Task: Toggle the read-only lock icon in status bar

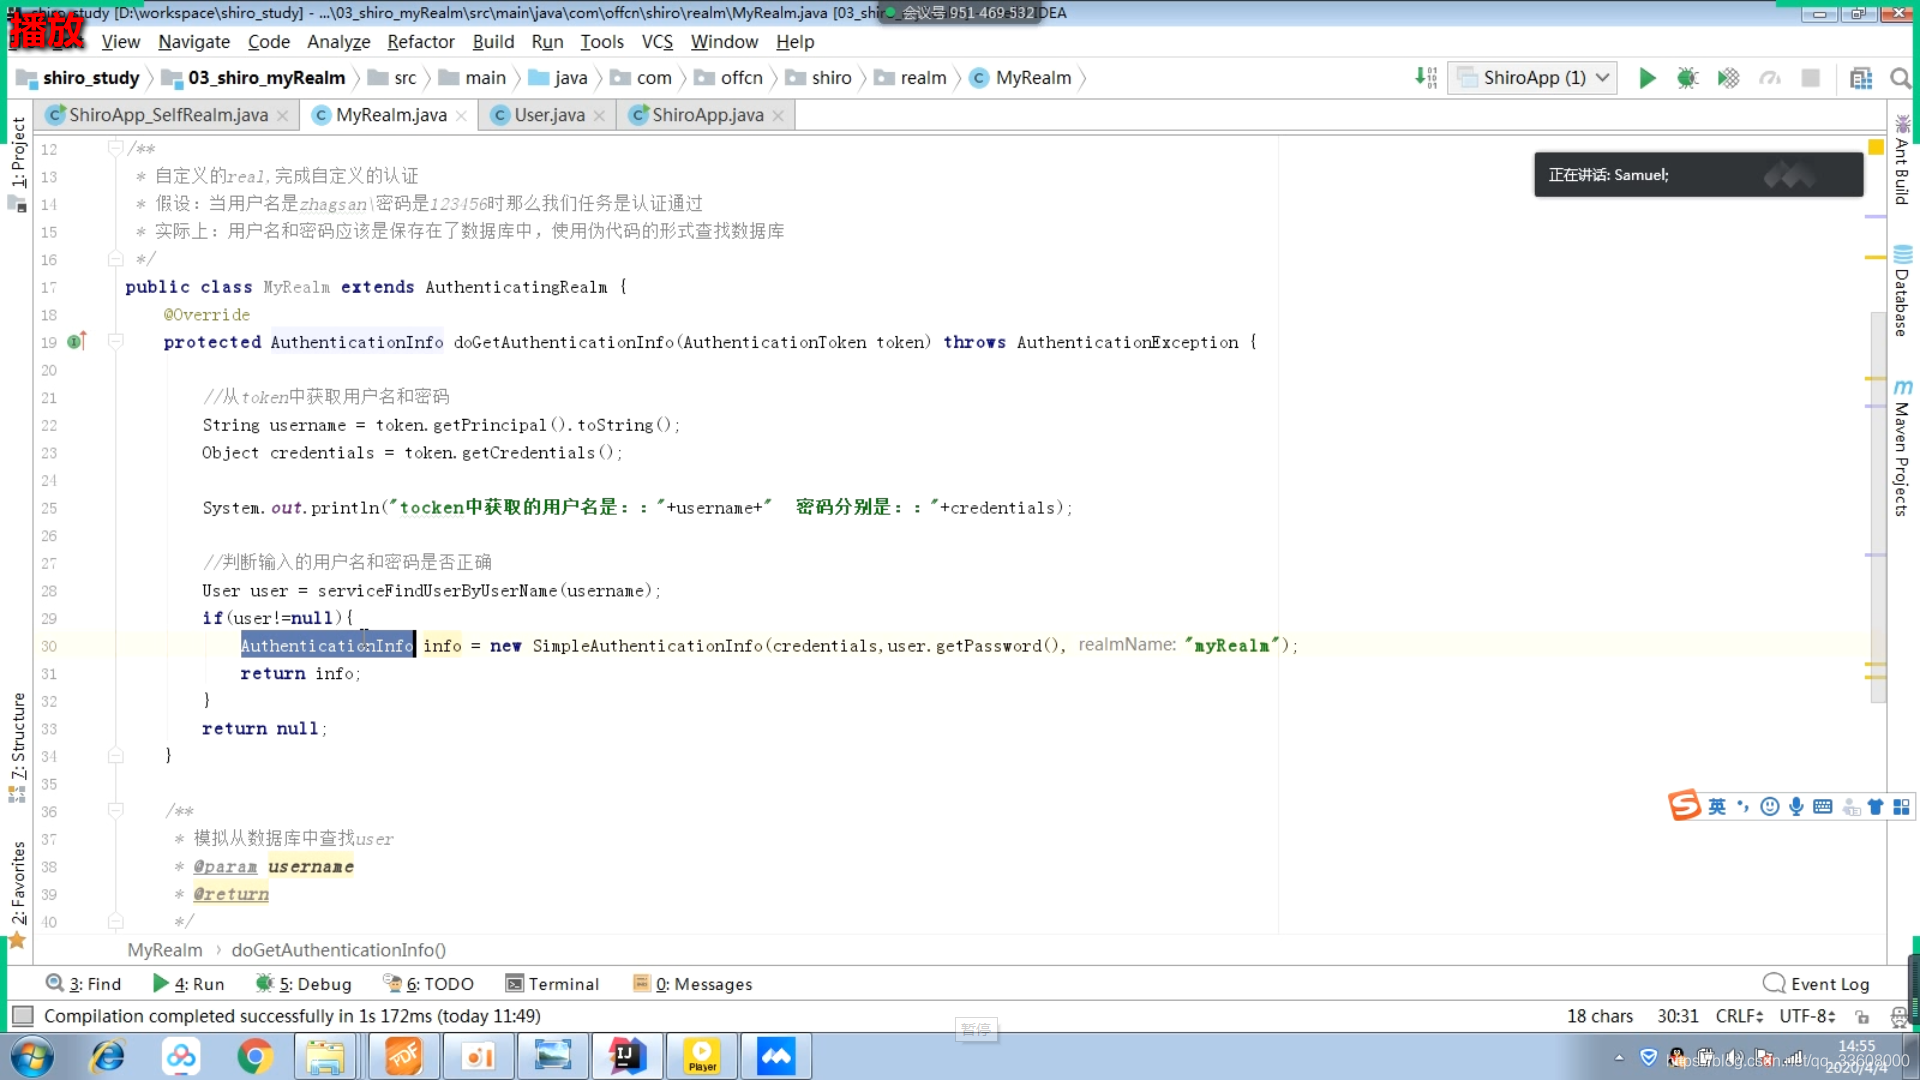Action: coord(1862,1017)
